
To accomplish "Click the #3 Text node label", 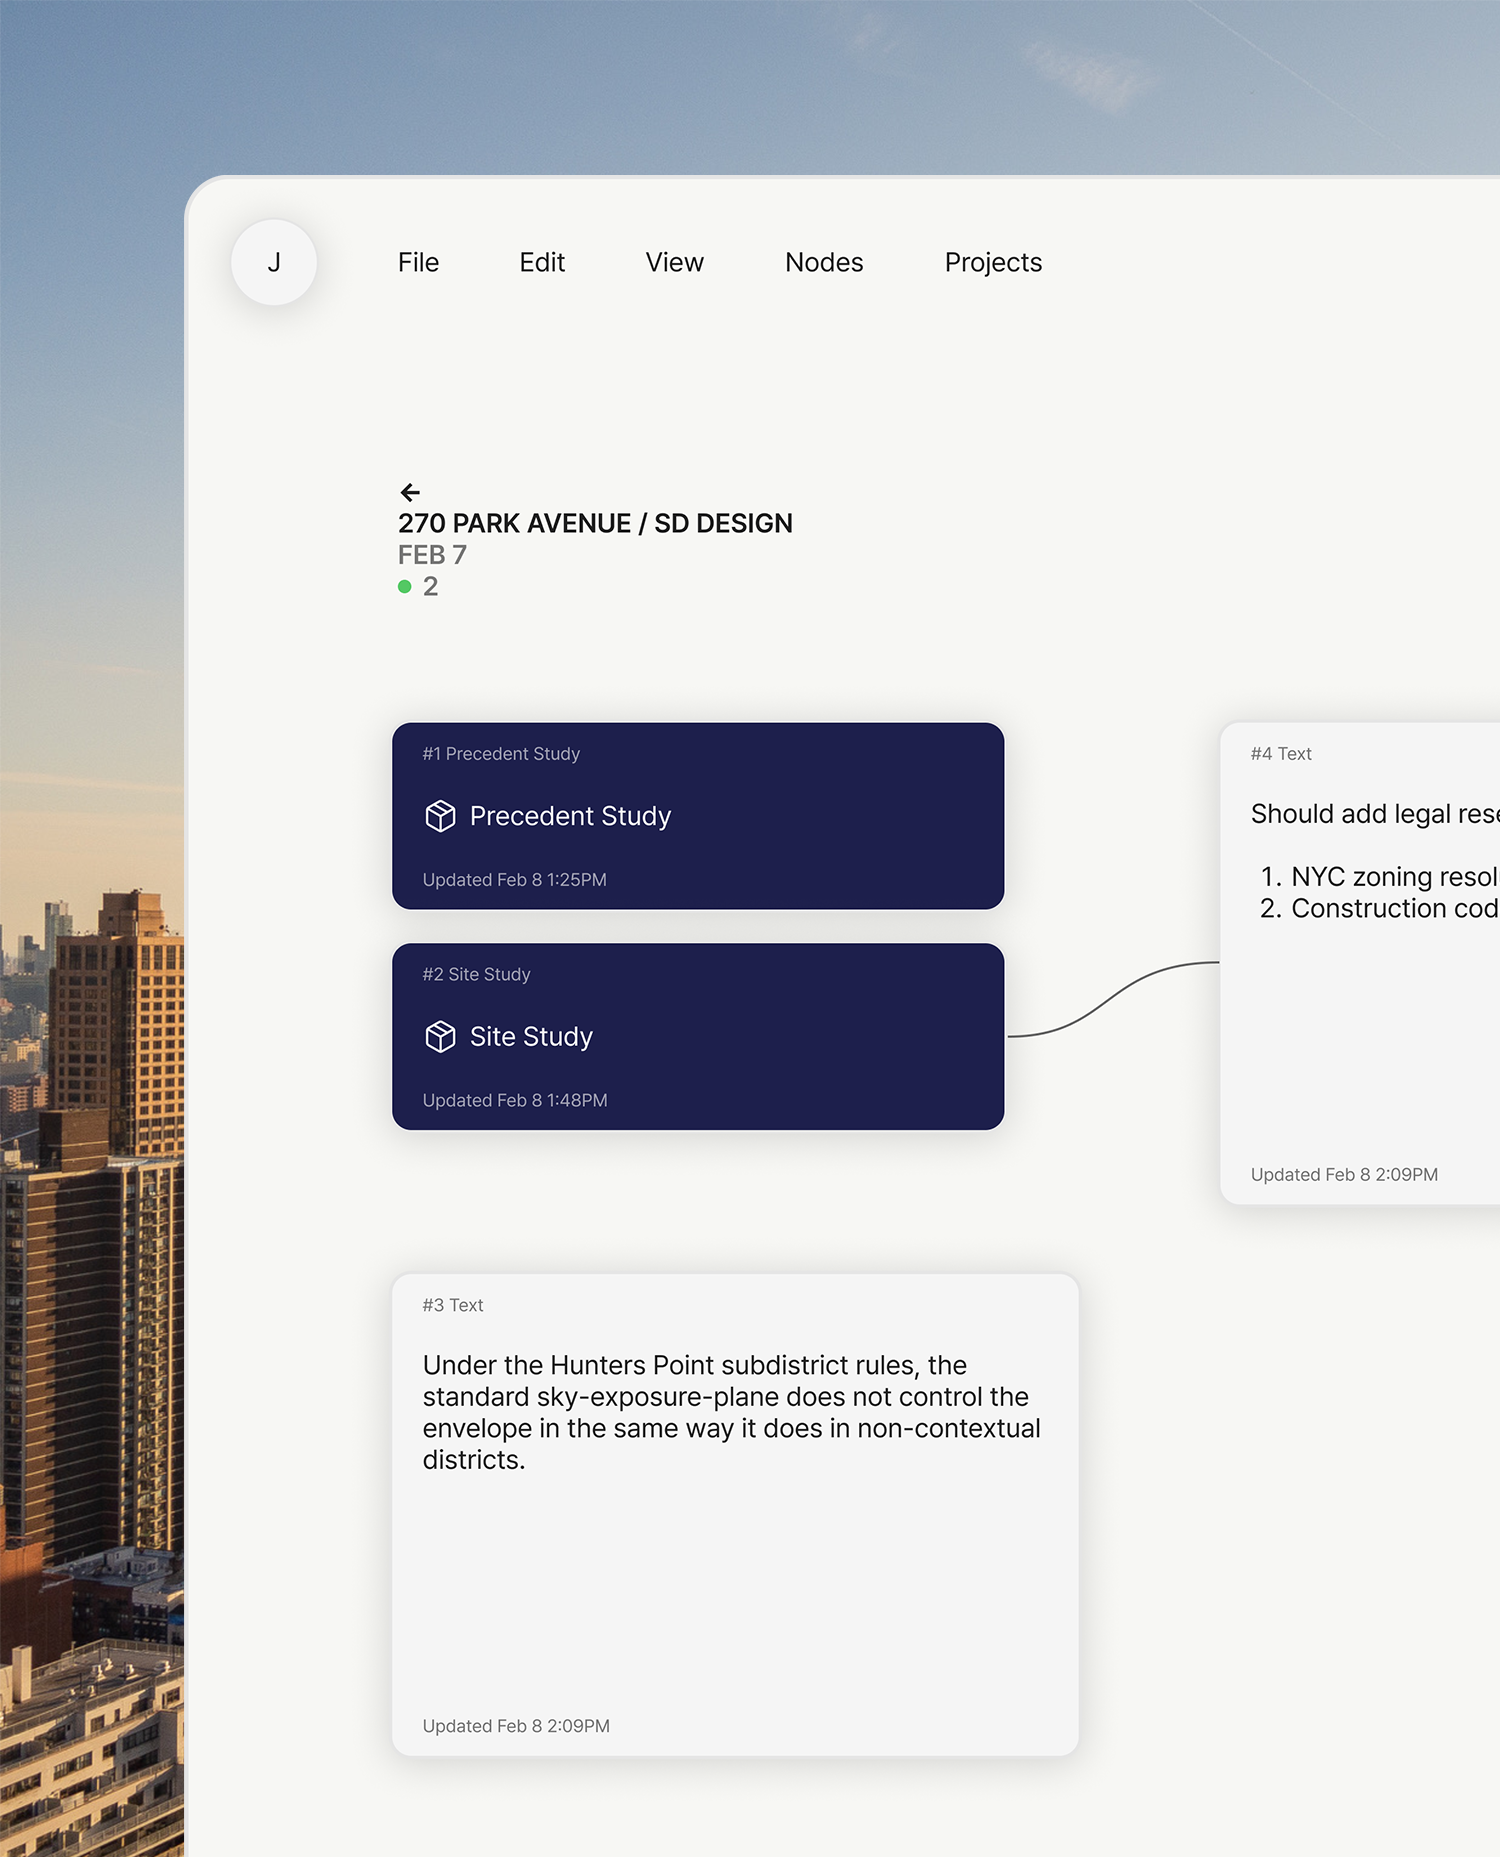I will [x=453, y=1305].
